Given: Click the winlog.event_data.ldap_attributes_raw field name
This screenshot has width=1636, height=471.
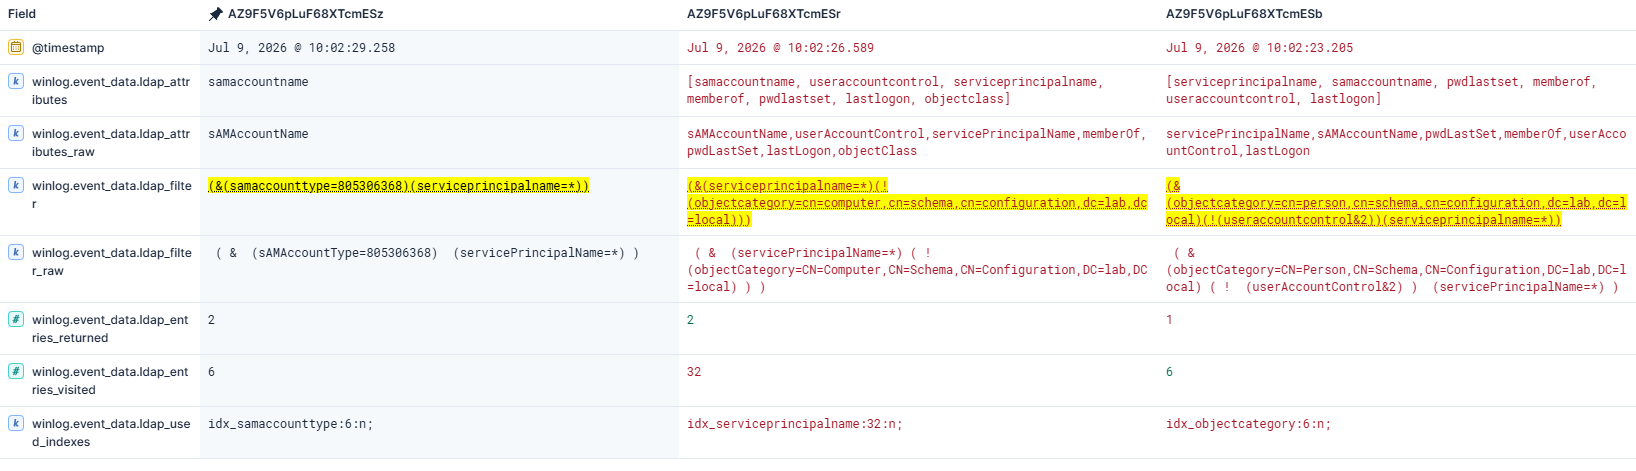Looking at the screenshot, I should click(111, 143).
